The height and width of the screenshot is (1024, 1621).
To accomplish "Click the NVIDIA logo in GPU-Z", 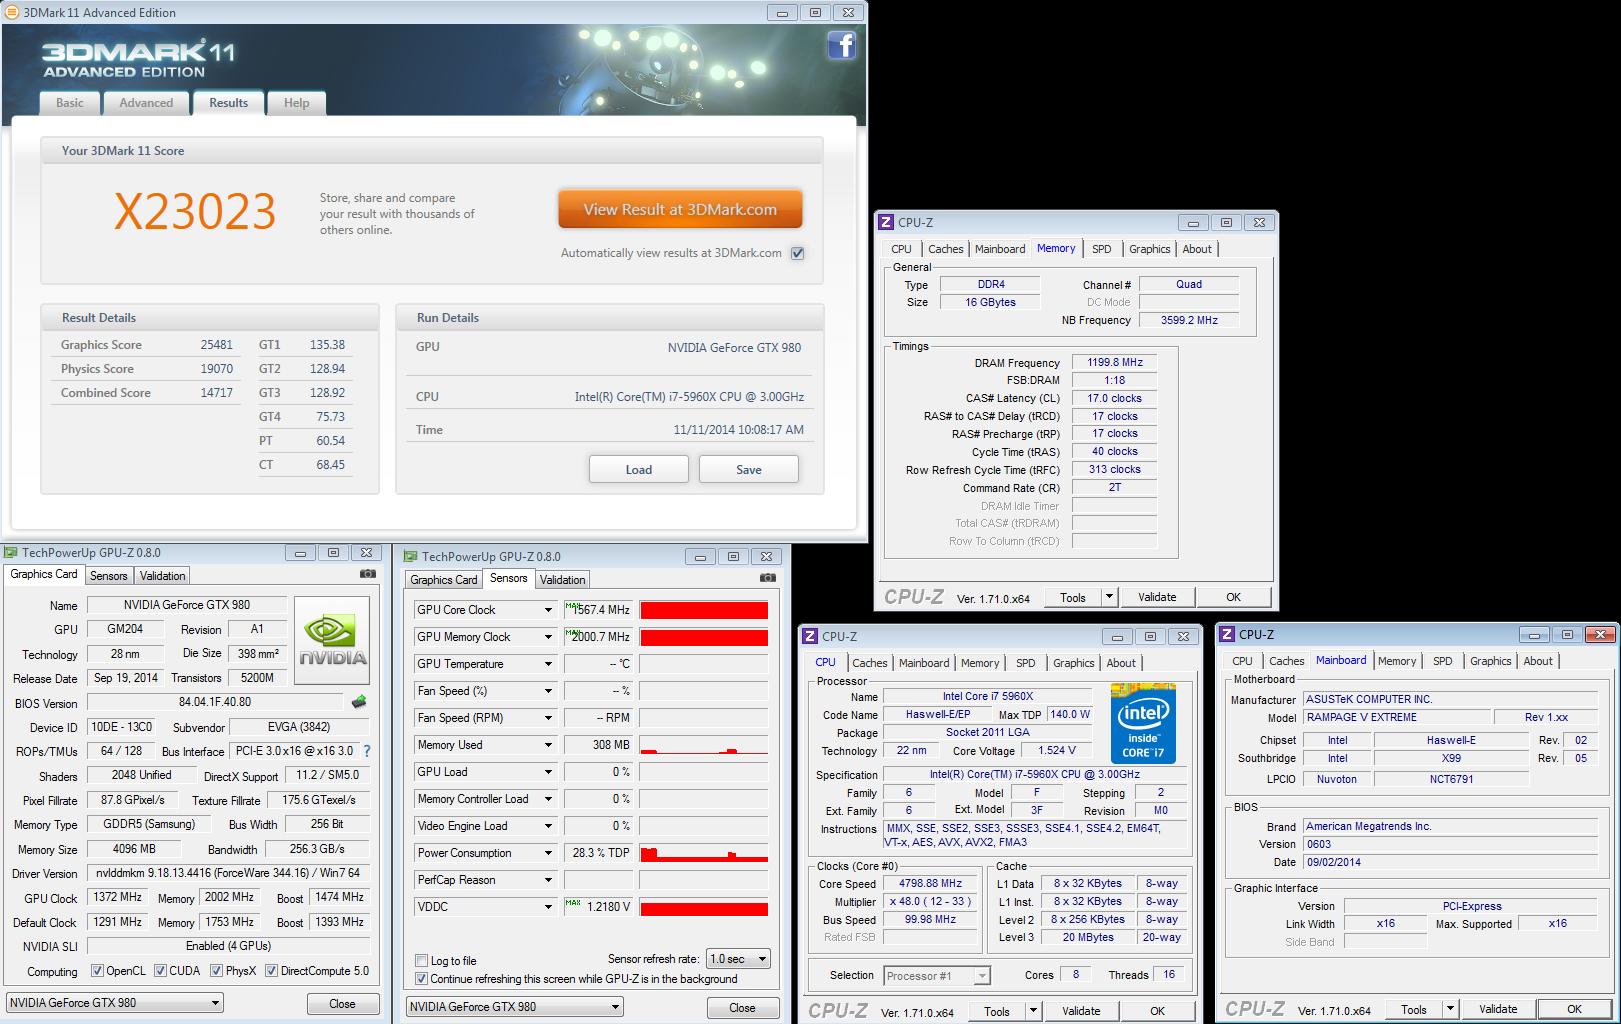I will point(333,641).
